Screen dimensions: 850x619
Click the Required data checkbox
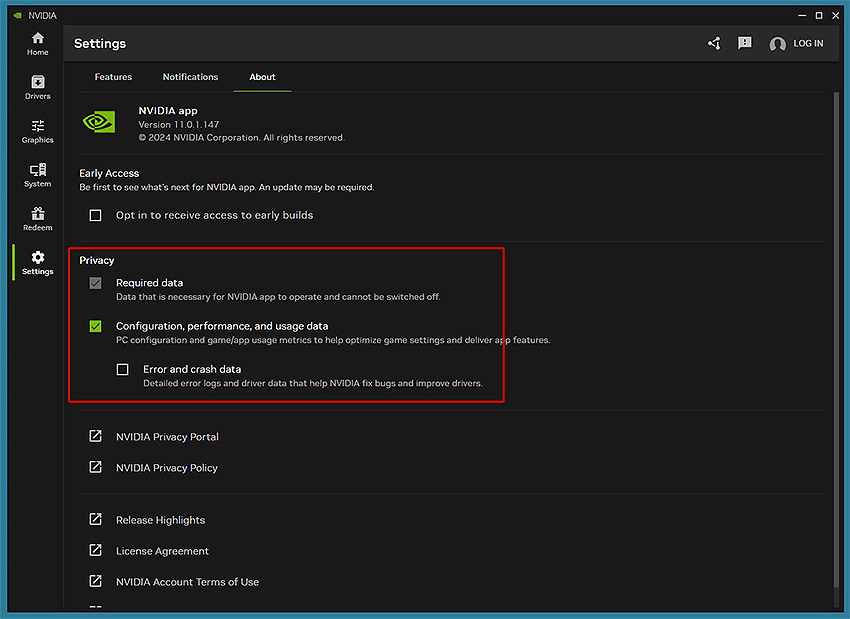[x=95, y=283]
